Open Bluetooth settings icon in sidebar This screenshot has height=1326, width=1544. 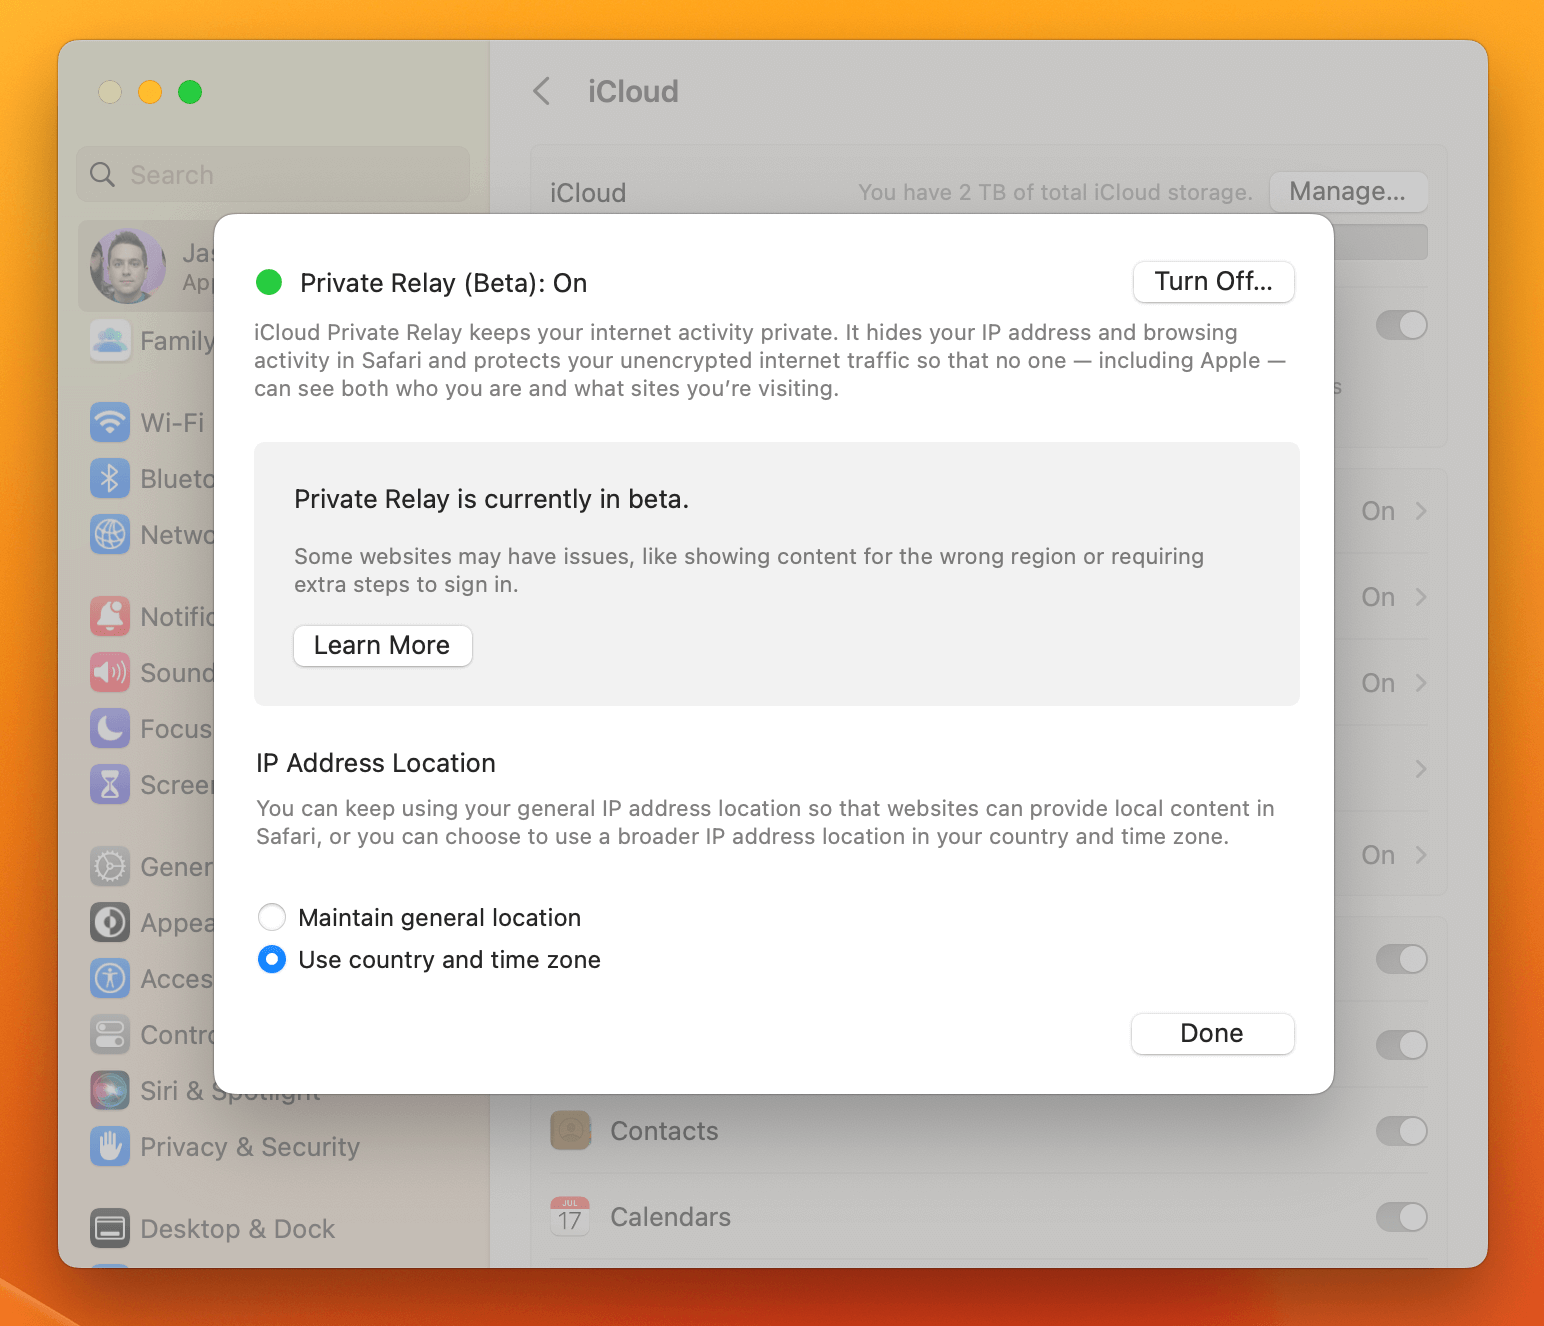click(x=110, y=478)
